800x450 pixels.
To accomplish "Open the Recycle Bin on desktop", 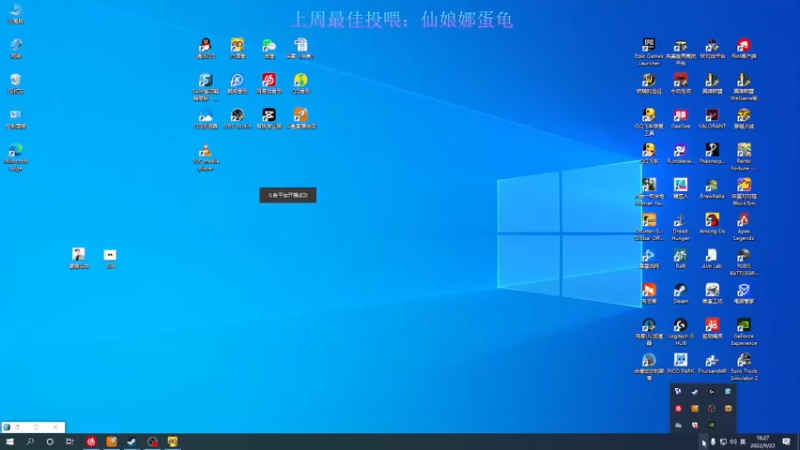I will 16,83.
